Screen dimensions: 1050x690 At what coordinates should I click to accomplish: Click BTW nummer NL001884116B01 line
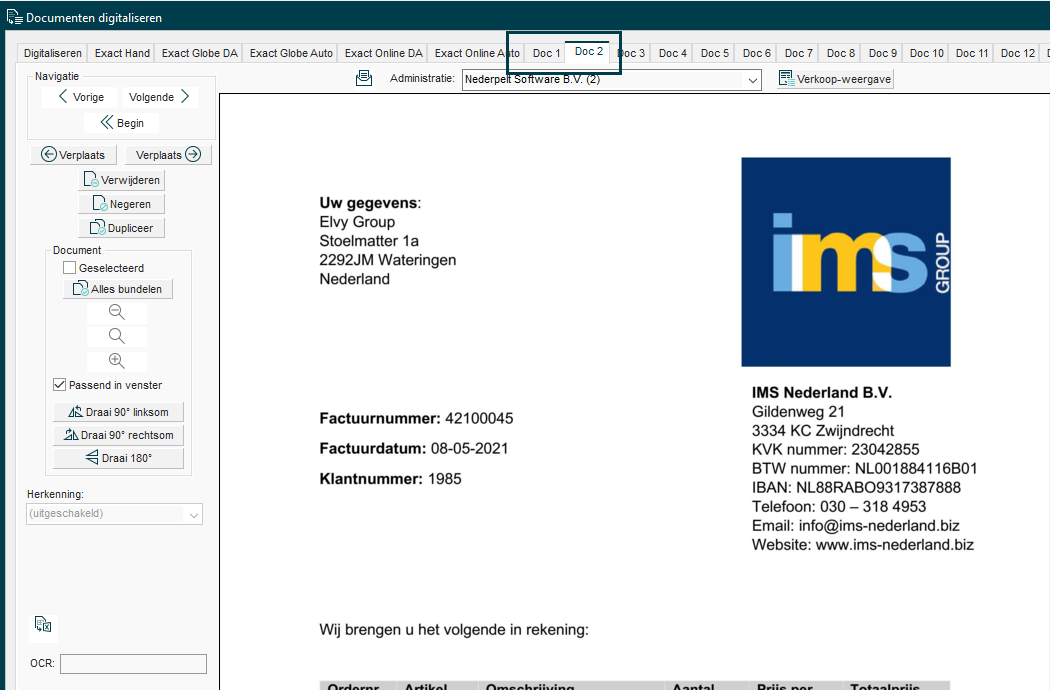tap(865, 468)
